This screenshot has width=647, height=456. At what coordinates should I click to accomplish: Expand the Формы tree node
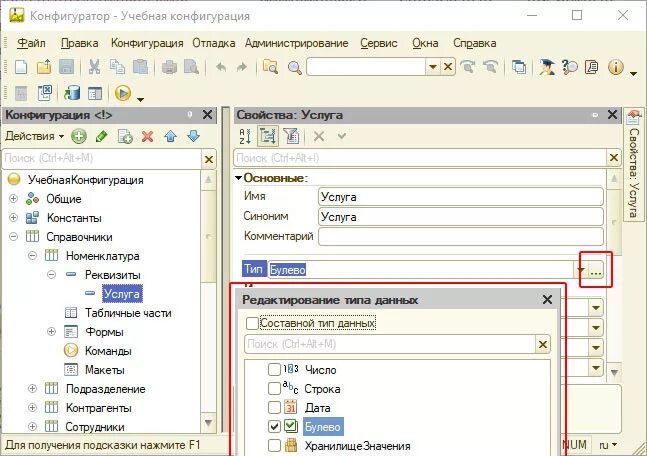coord(51,331)
